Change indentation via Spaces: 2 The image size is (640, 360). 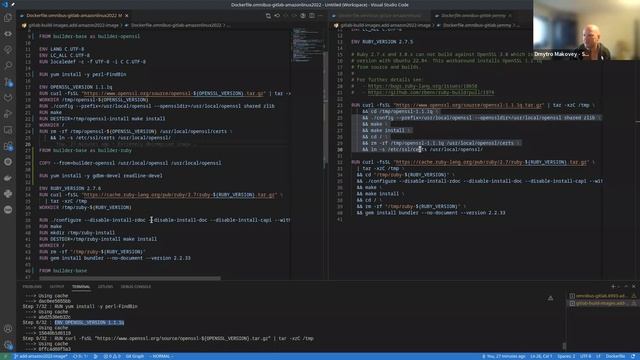566,356
